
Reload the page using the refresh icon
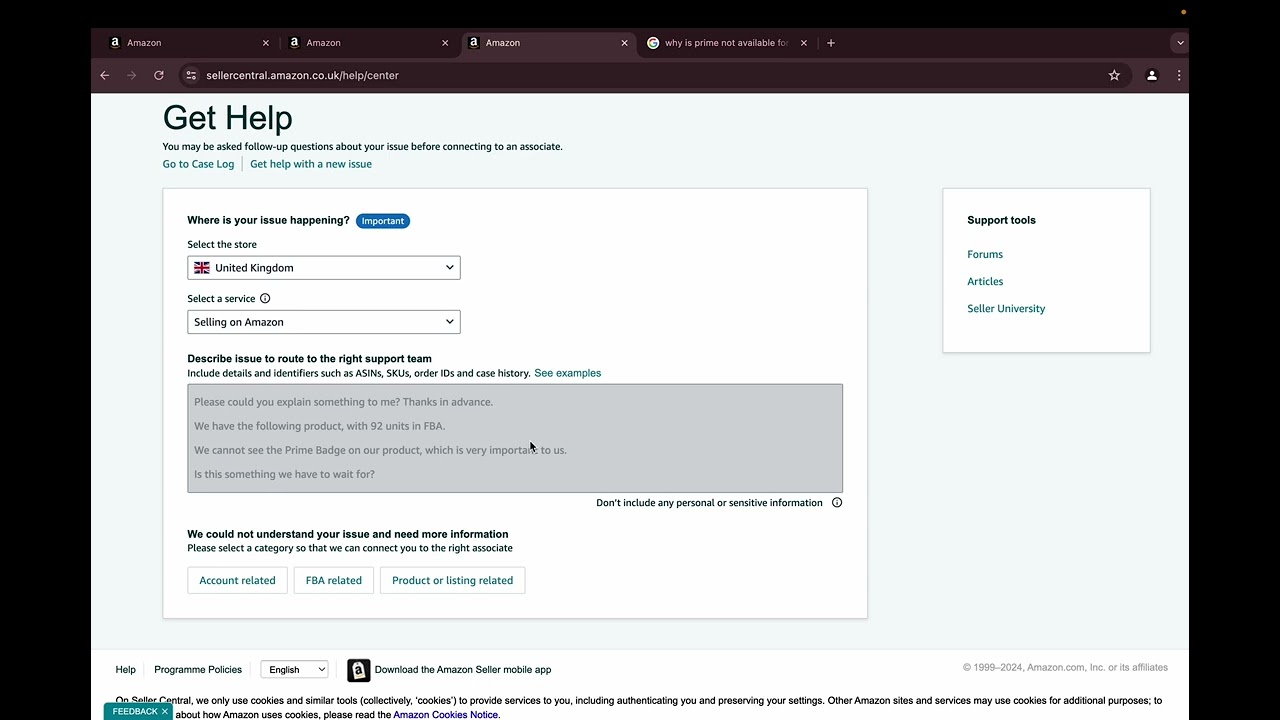[x=158, y=75]
